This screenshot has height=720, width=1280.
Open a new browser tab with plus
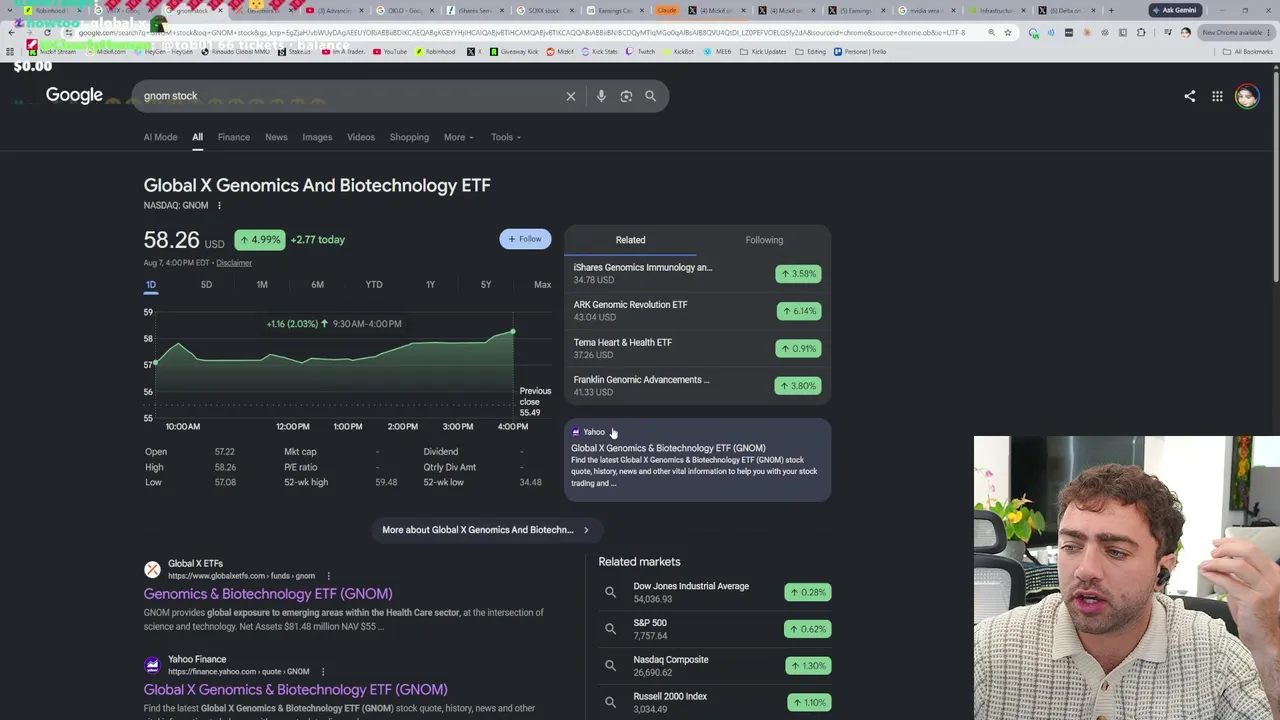point(1110,11)
